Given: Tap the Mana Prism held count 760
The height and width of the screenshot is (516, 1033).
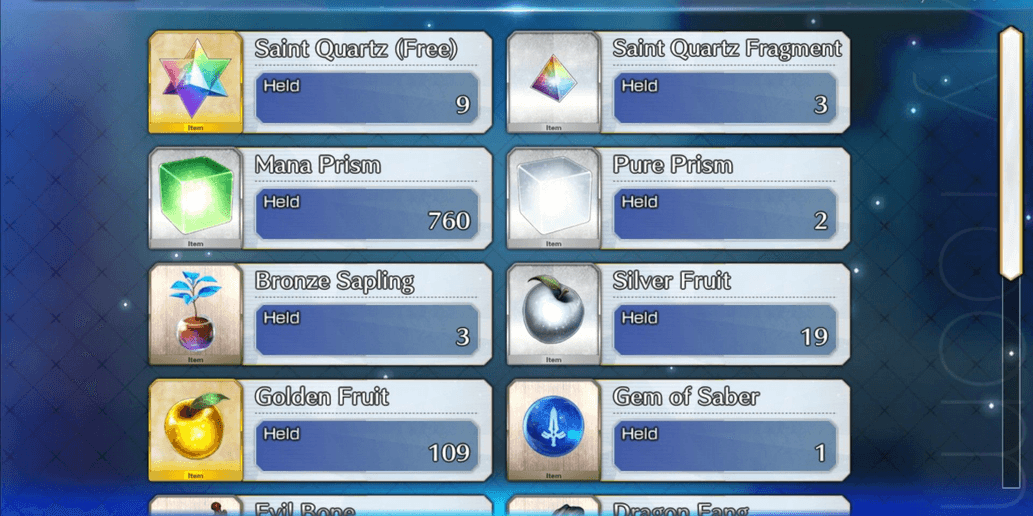Looking at the screenshot, I should click(449, 221).
